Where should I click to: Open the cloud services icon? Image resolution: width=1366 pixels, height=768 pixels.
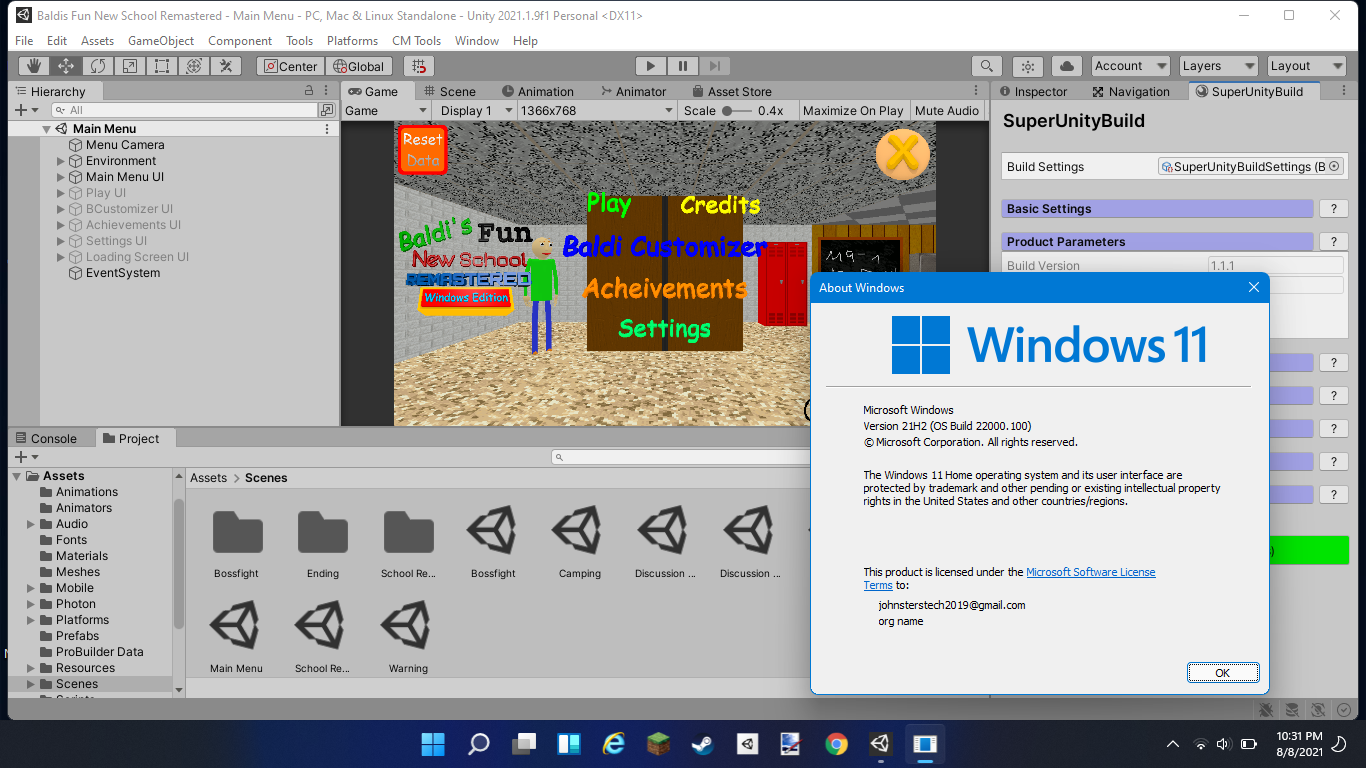click(x=1067, y=66)
